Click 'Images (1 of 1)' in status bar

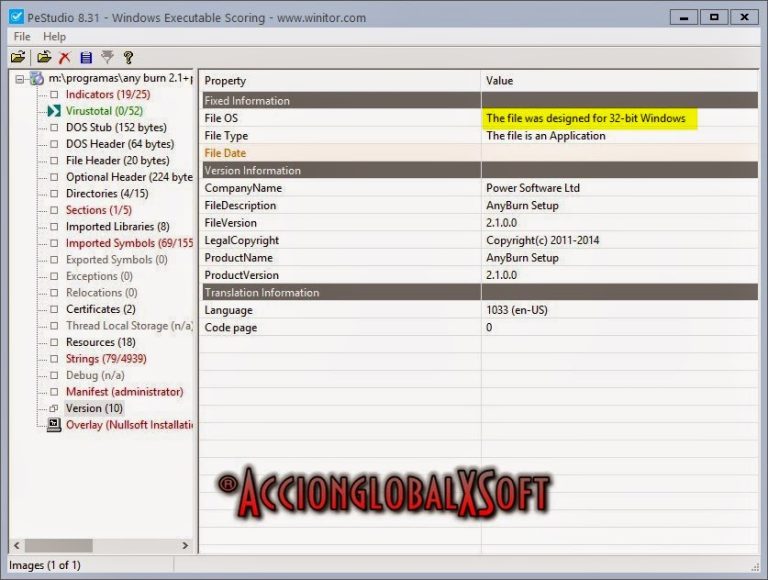click(x=45, y=565)
